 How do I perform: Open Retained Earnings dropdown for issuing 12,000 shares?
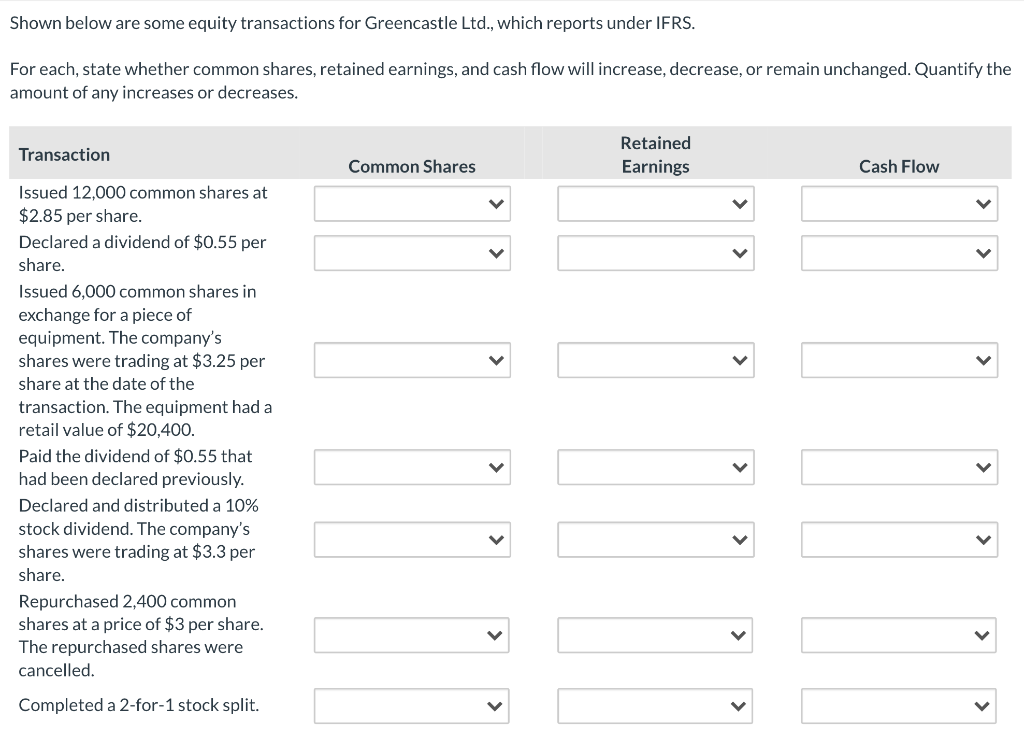(655, 203)
